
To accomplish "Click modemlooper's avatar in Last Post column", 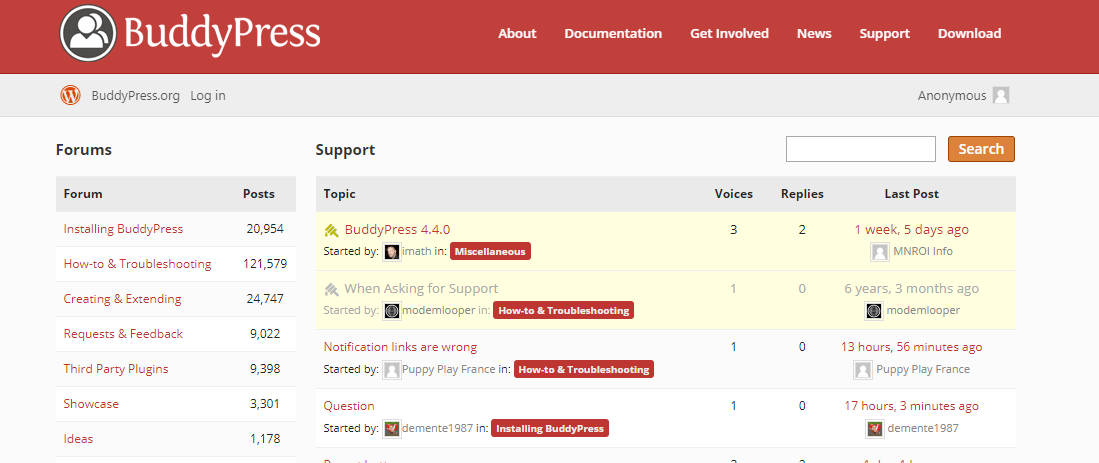I will click(x=873, y=310).
